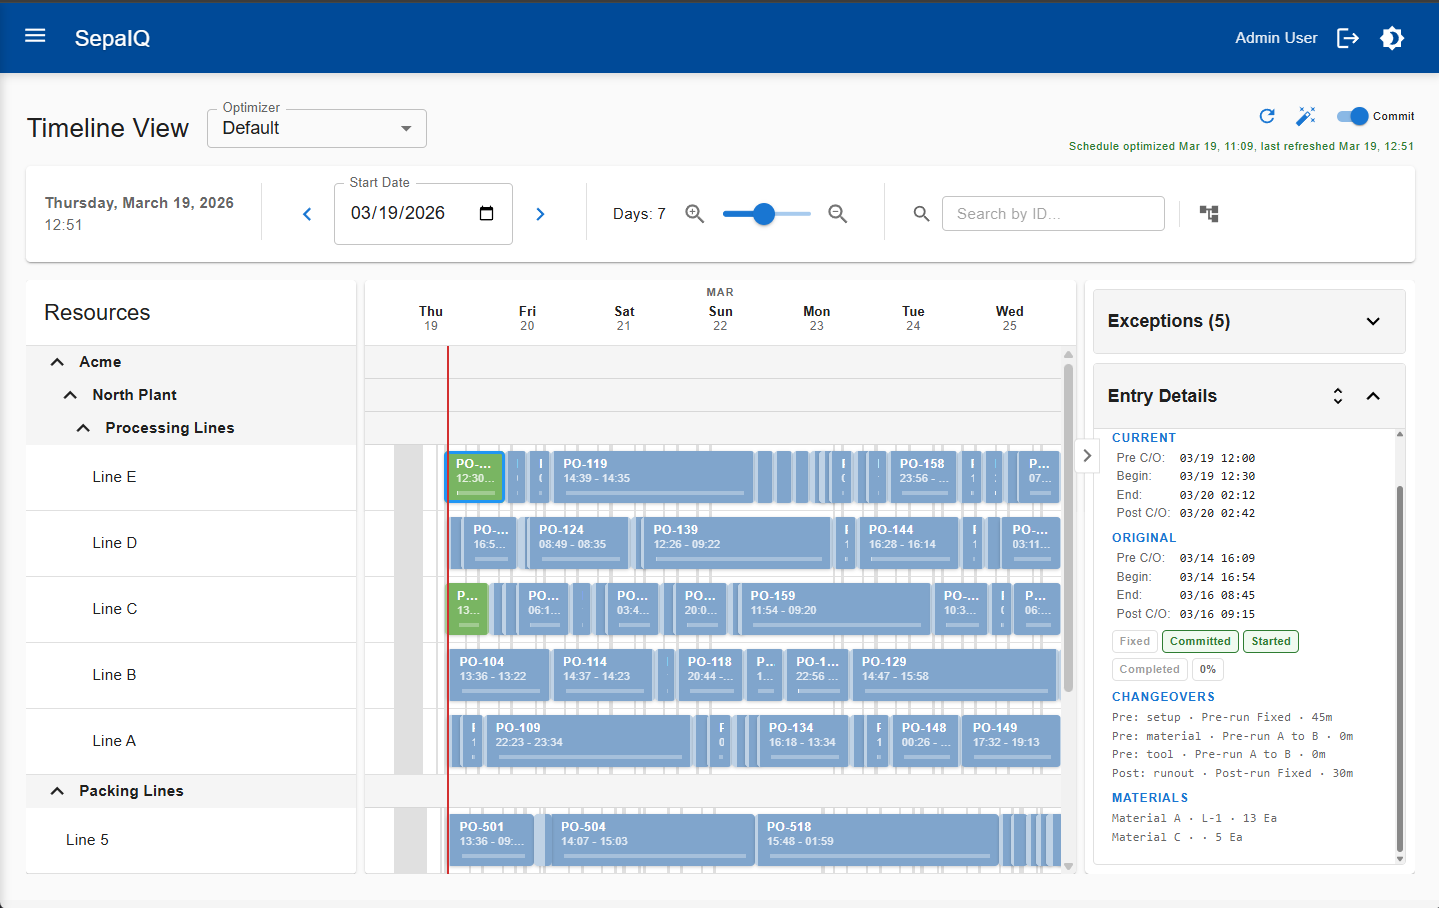Screen dimensions: 1439x908
Task: Expand the Exceptions (5) panel
Action: pyautogui.click(x=1373, y=321)
